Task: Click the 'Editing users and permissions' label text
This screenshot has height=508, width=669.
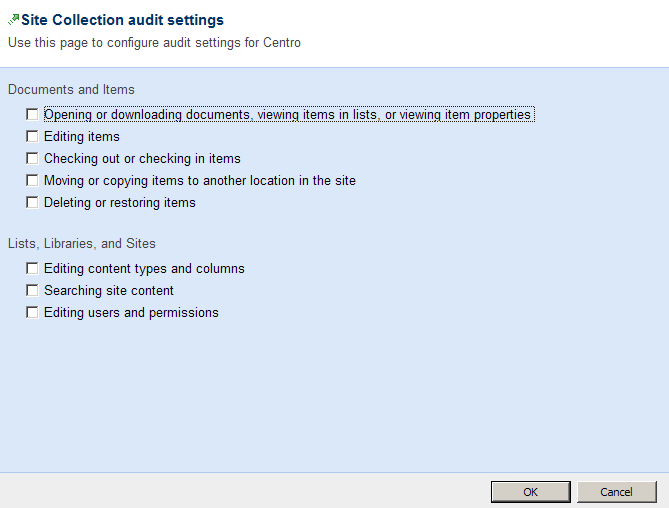Action: (131, 313)
